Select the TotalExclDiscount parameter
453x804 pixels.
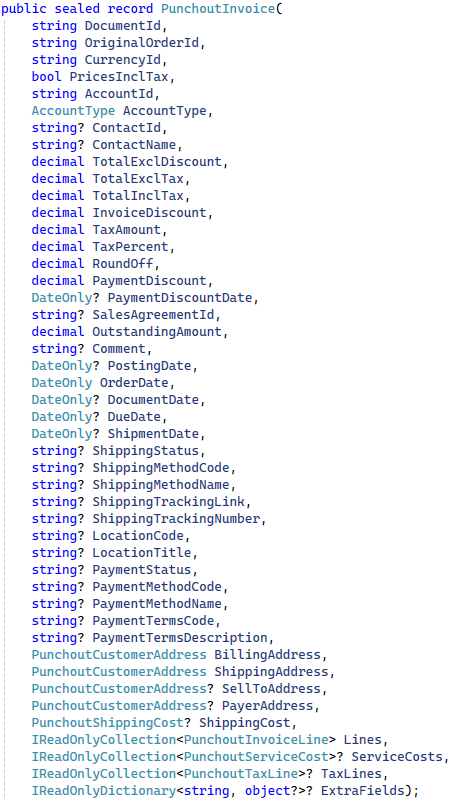[157, 162]
